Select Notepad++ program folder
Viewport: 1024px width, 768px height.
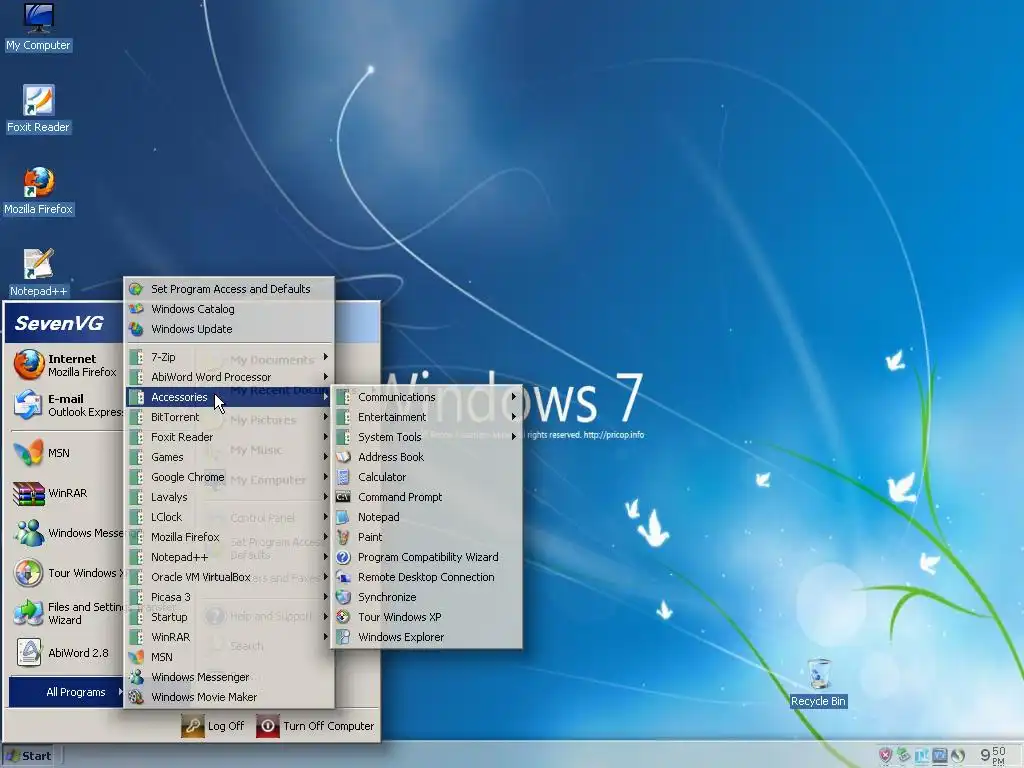229,557
